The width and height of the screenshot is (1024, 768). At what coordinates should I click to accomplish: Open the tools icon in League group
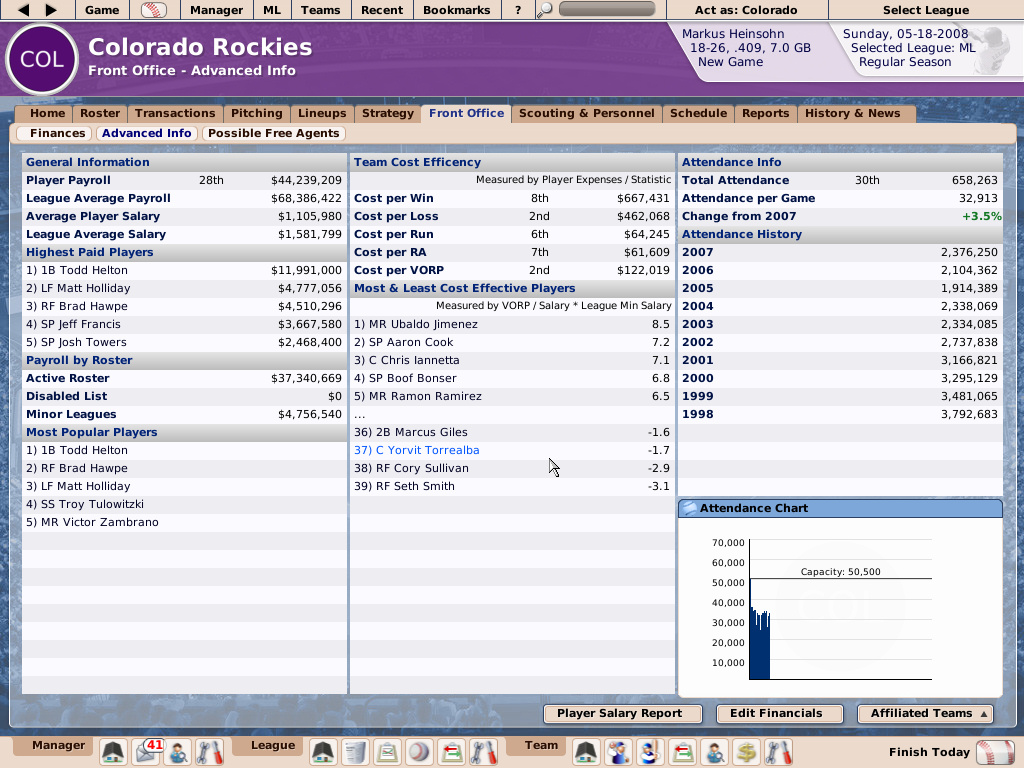coord(484,752)
